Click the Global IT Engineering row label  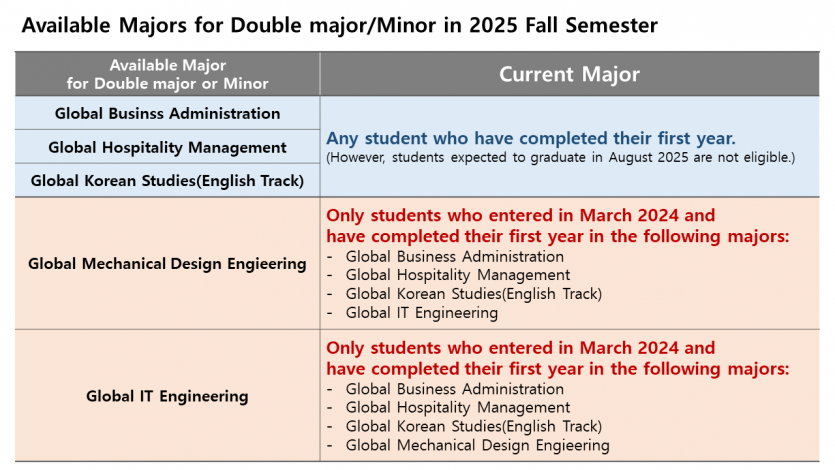[167, 396]
